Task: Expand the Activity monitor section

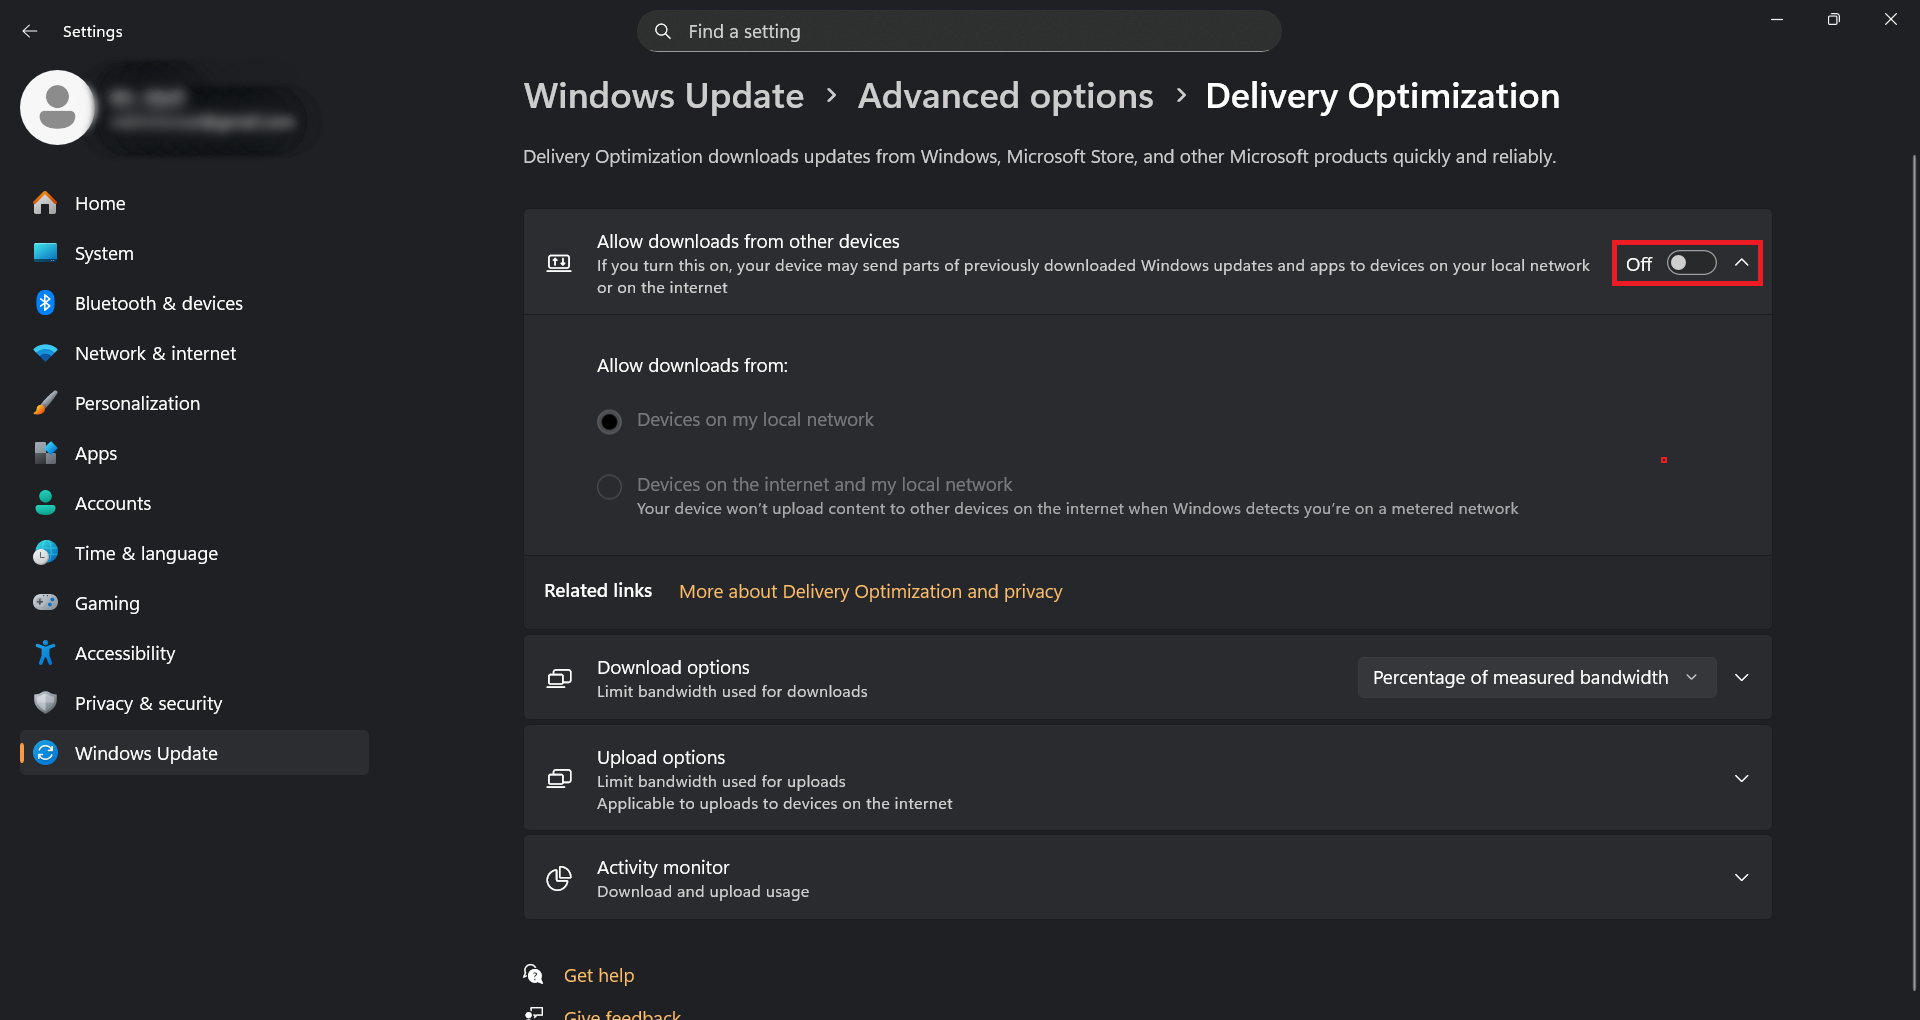Action: click(x=1741, y=877)
